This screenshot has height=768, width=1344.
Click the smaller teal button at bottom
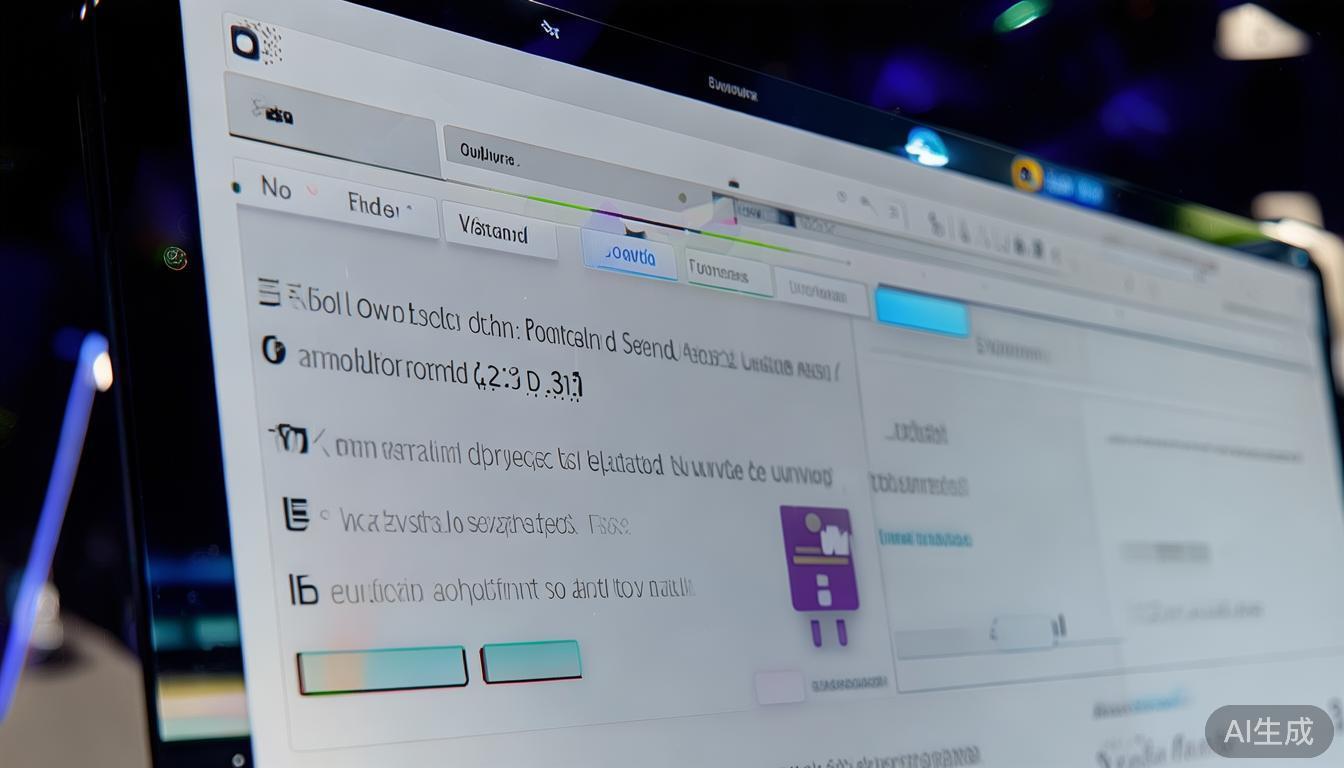pyautogui.click(x=531, y=661)
